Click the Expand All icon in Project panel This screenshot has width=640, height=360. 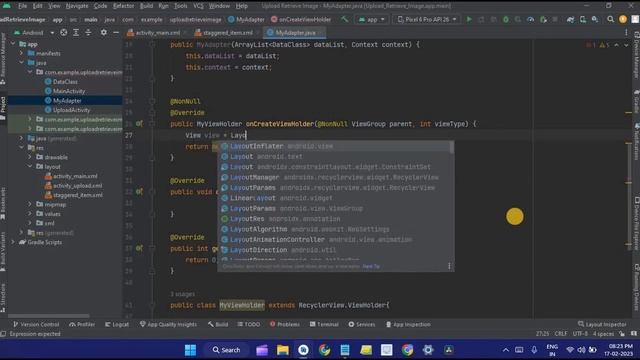(x=76, y=32)
